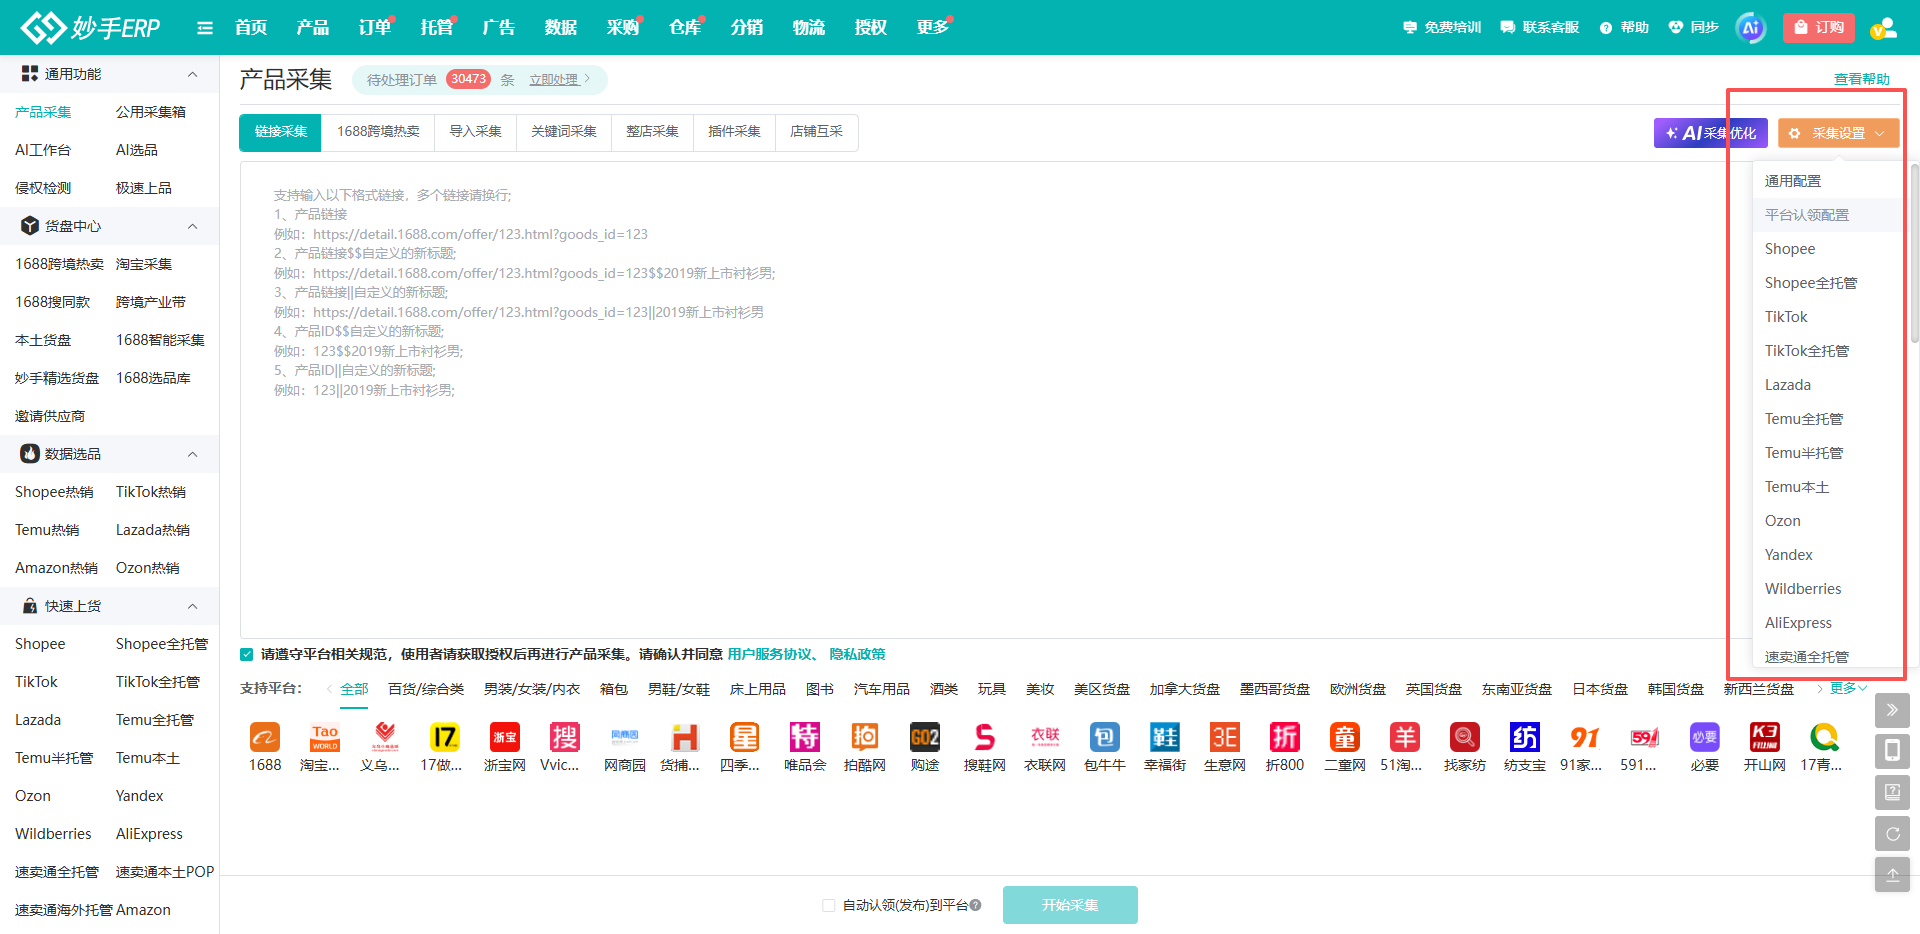Toggle the hamburger menu icon
This screenshot has width=1920, height=934.
205,28
